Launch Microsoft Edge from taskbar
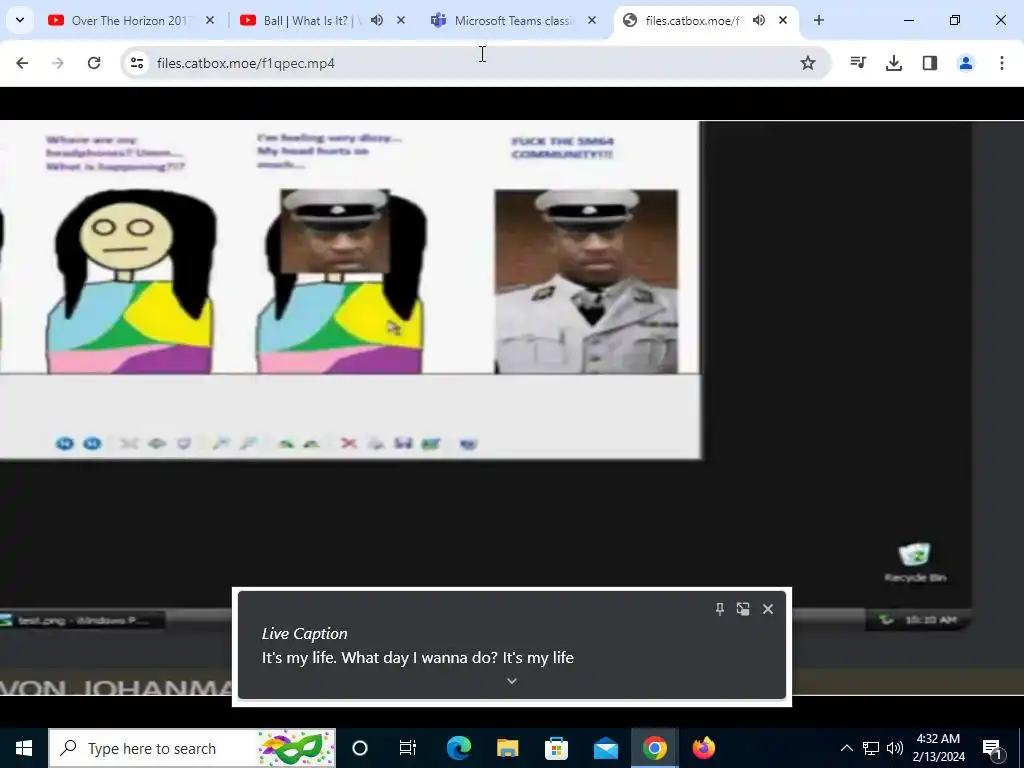 point(458,748)
